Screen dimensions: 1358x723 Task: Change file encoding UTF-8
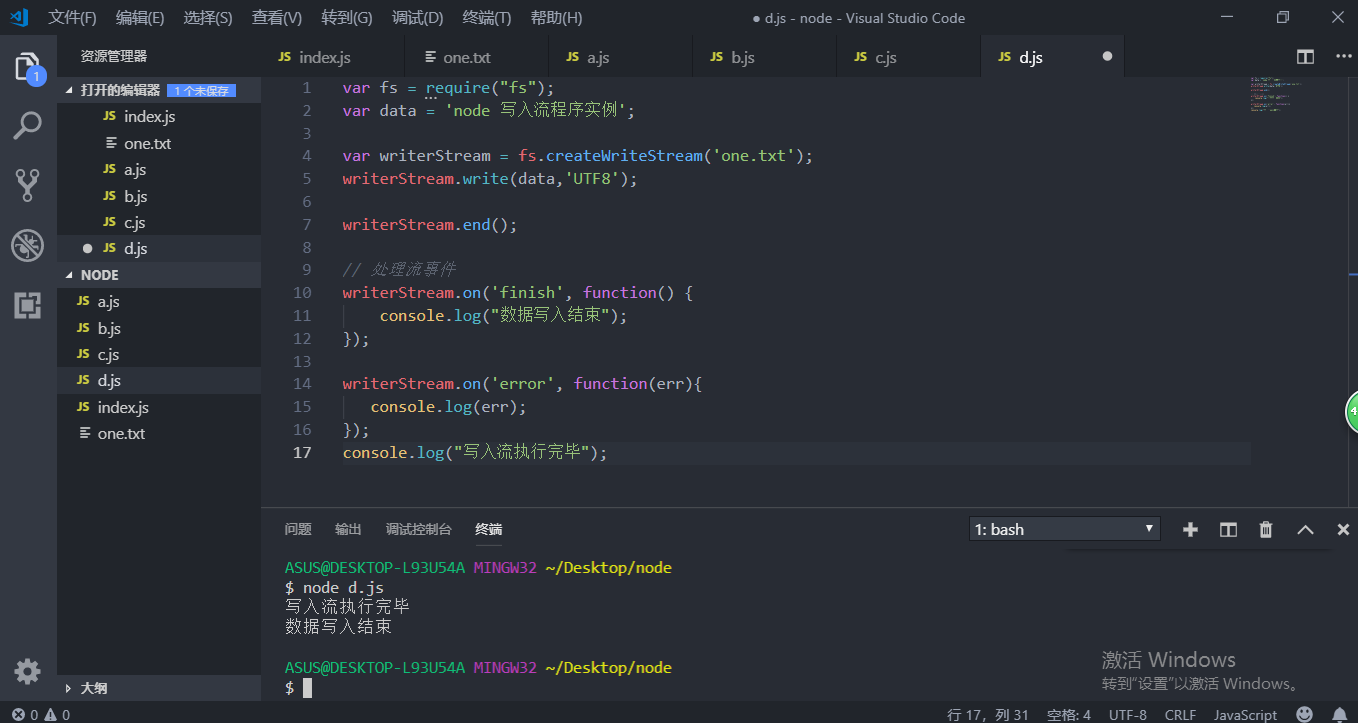[x=1128, y=715]
